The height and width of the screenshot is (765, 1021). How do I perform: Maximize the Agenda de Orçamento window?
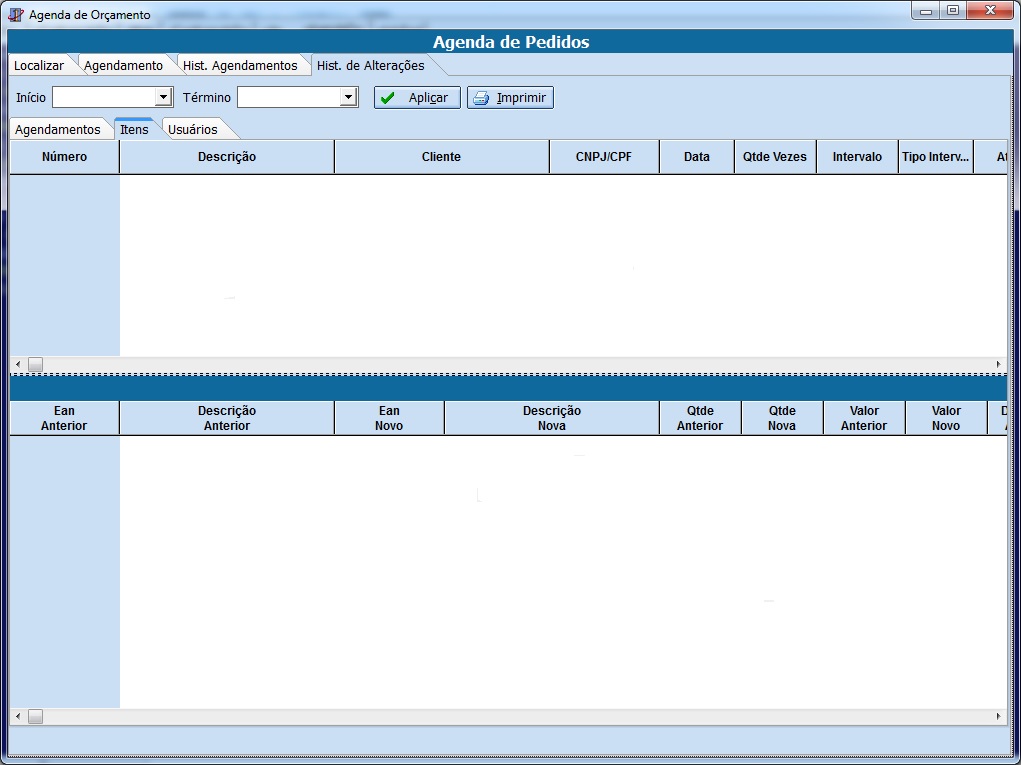coord(953,10)
